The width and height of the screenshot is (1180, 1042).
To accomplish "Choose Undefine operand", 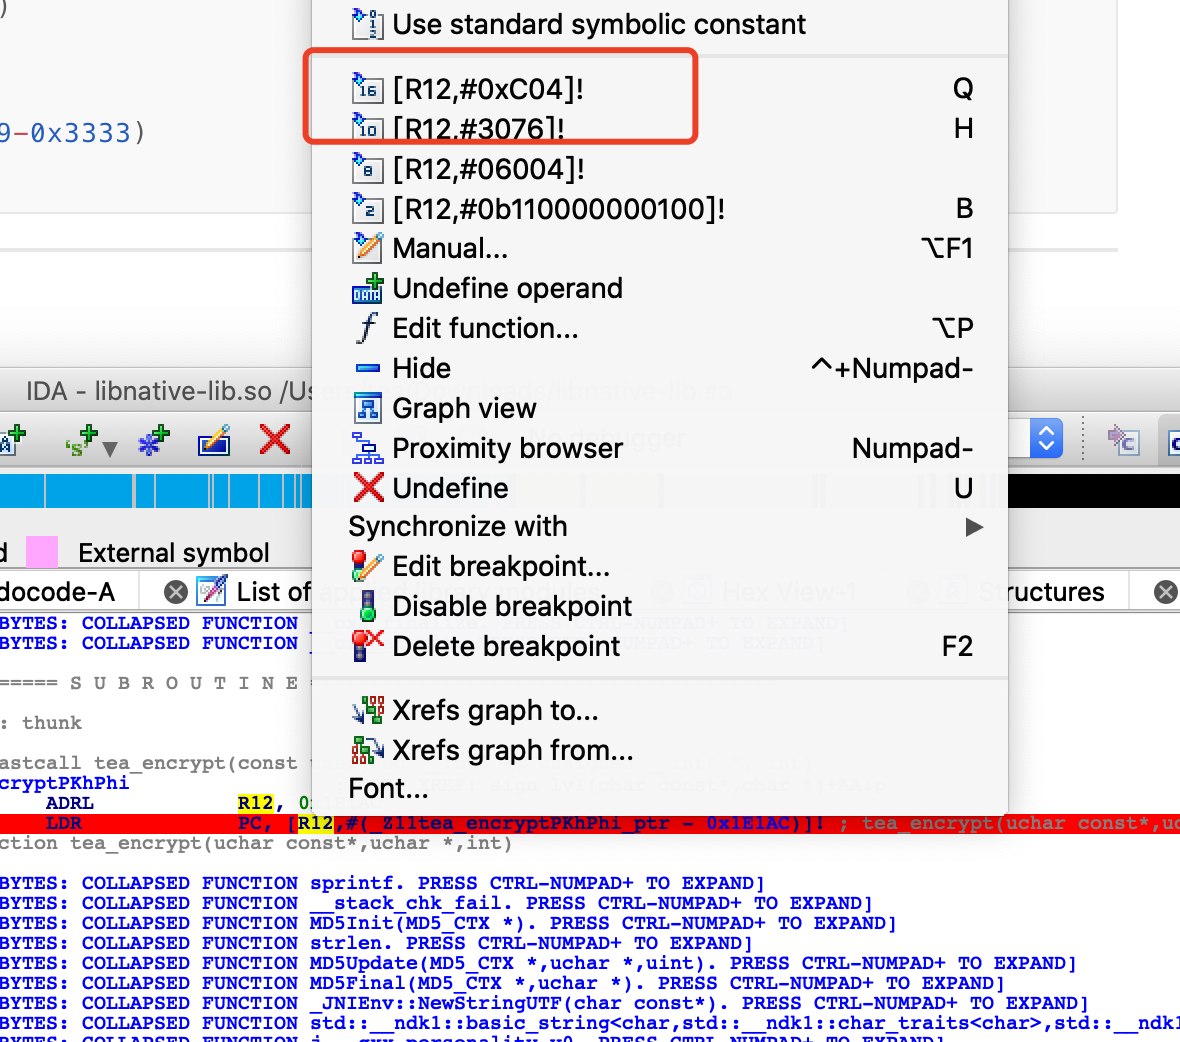I will (x=659, y=288).
